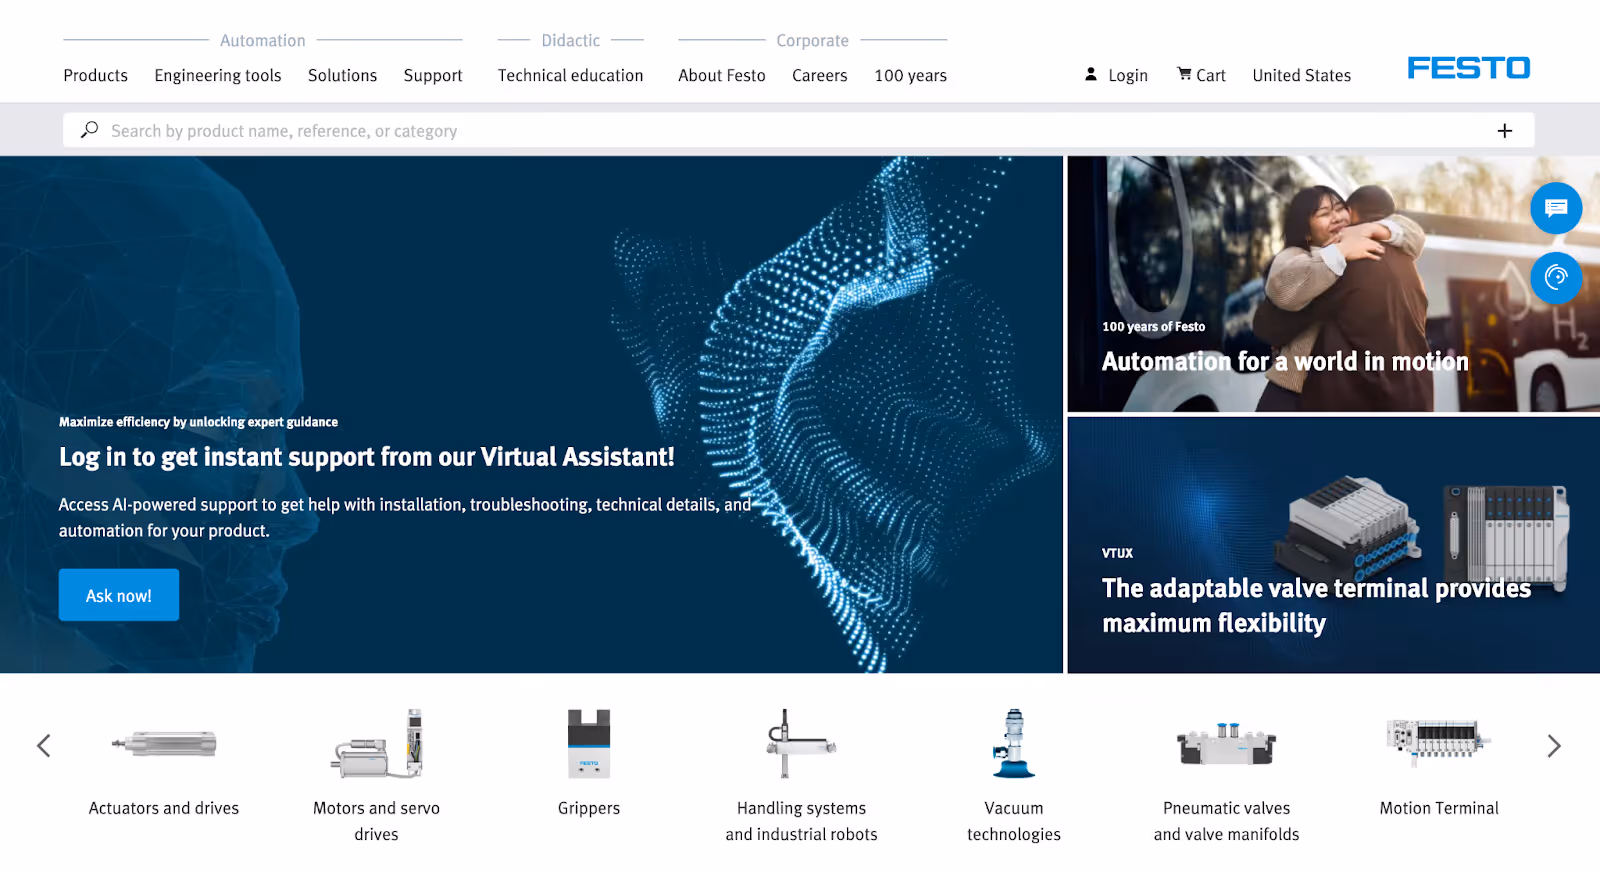
Task: Click the Handling systems robot image
Action: [801, 744]
